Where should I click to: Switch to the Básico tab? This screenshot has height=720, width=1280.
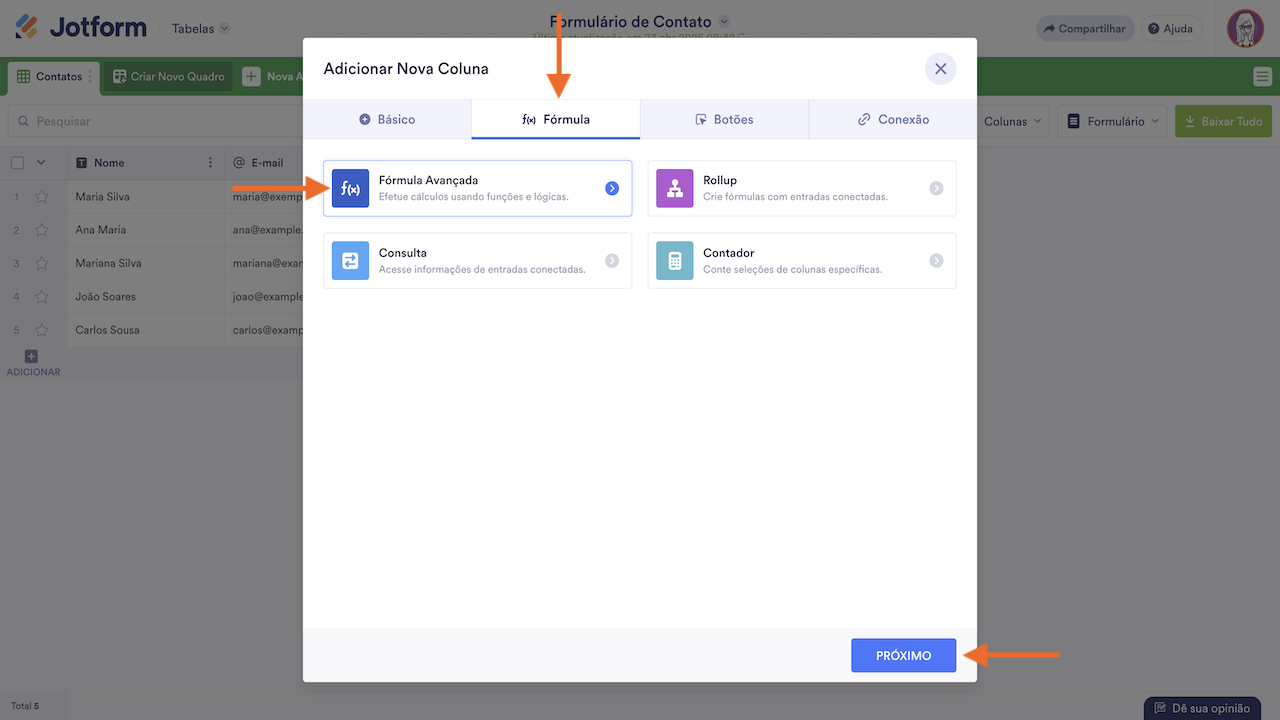click(387, 119)
